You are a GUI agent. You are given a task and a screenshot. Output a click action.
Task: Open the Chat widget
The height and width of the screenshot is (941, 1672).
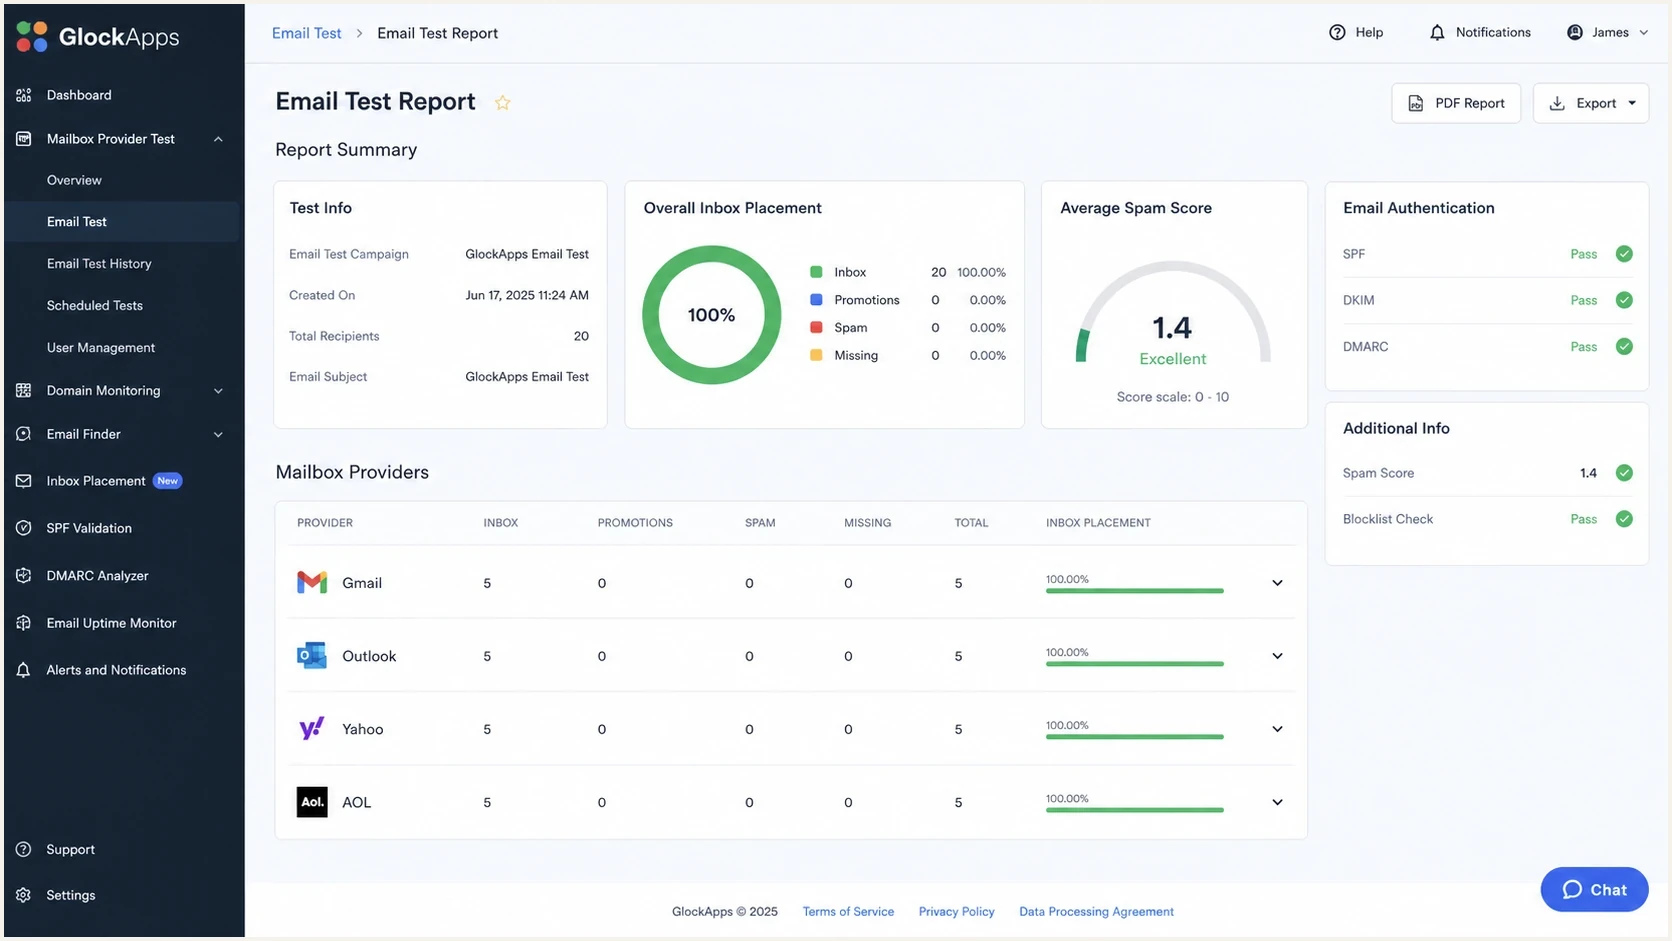1594,889
